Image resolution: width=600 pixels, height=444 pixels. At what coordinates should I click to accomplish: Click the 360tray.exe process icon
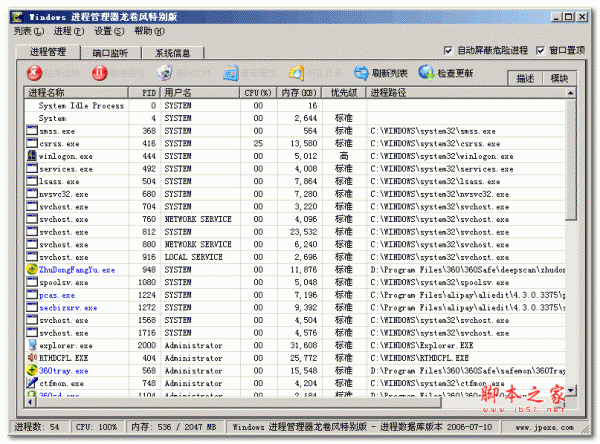[x=32, y=371]
